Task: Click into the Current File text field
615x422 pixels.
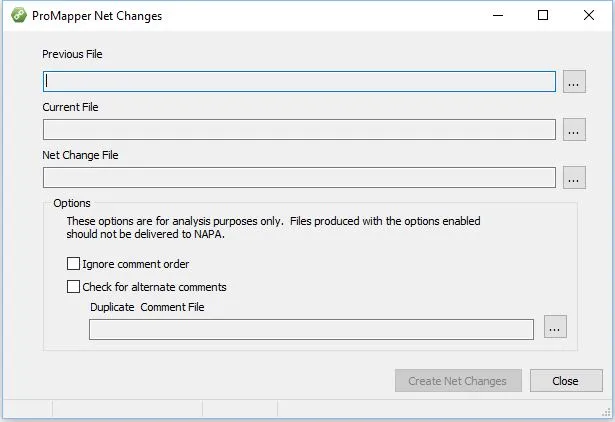Action: (299, 130)
